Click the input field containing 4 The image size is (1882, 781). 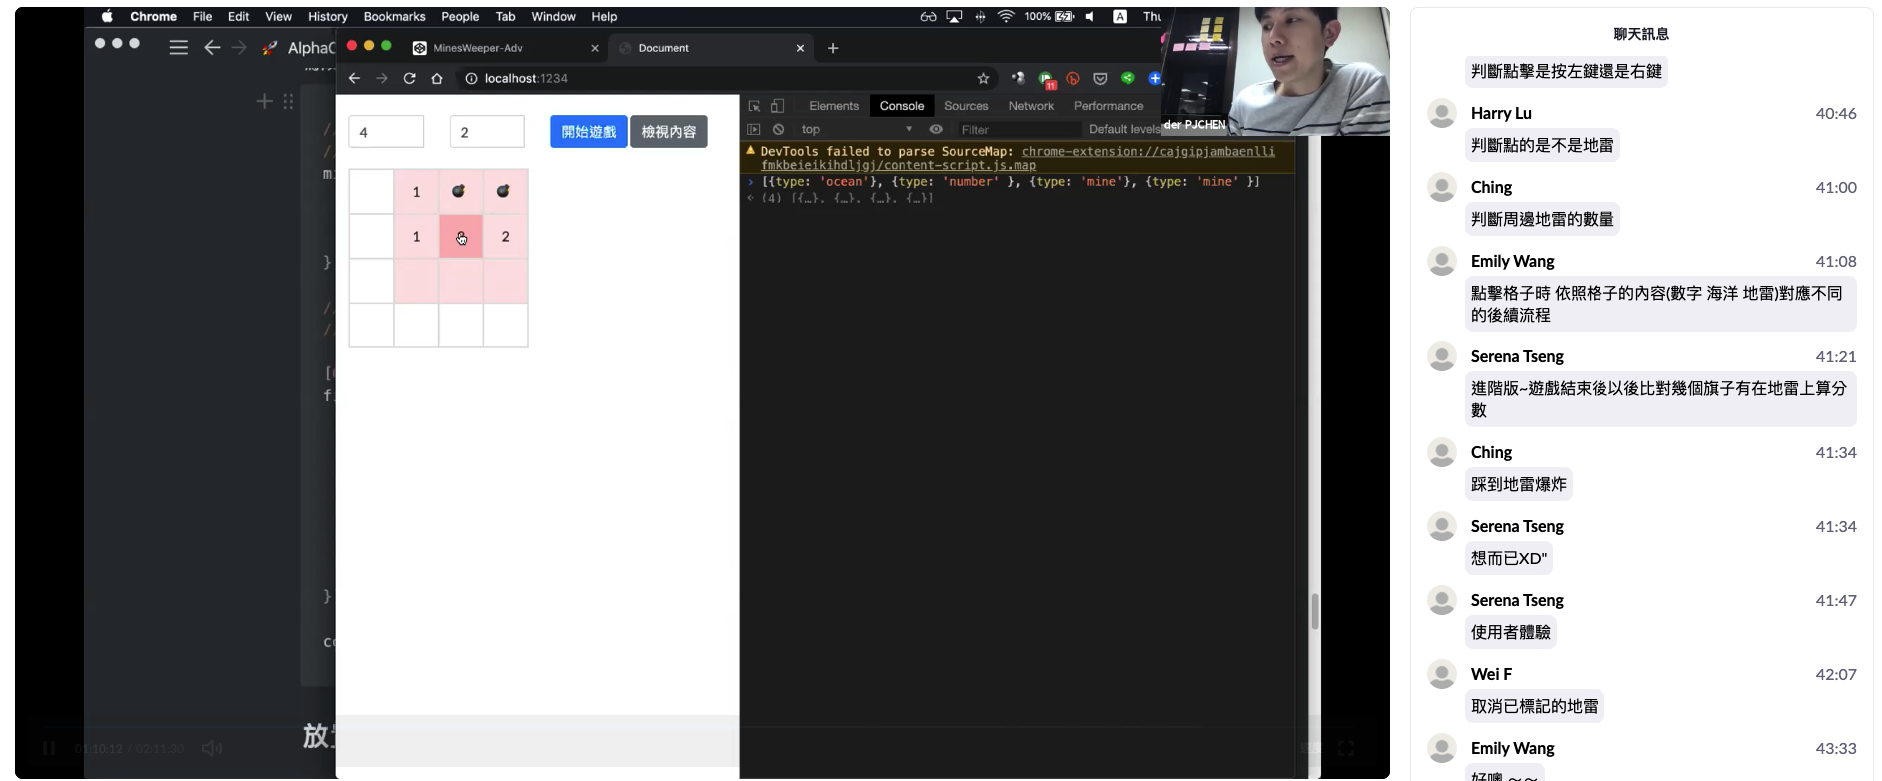[386, 132]
